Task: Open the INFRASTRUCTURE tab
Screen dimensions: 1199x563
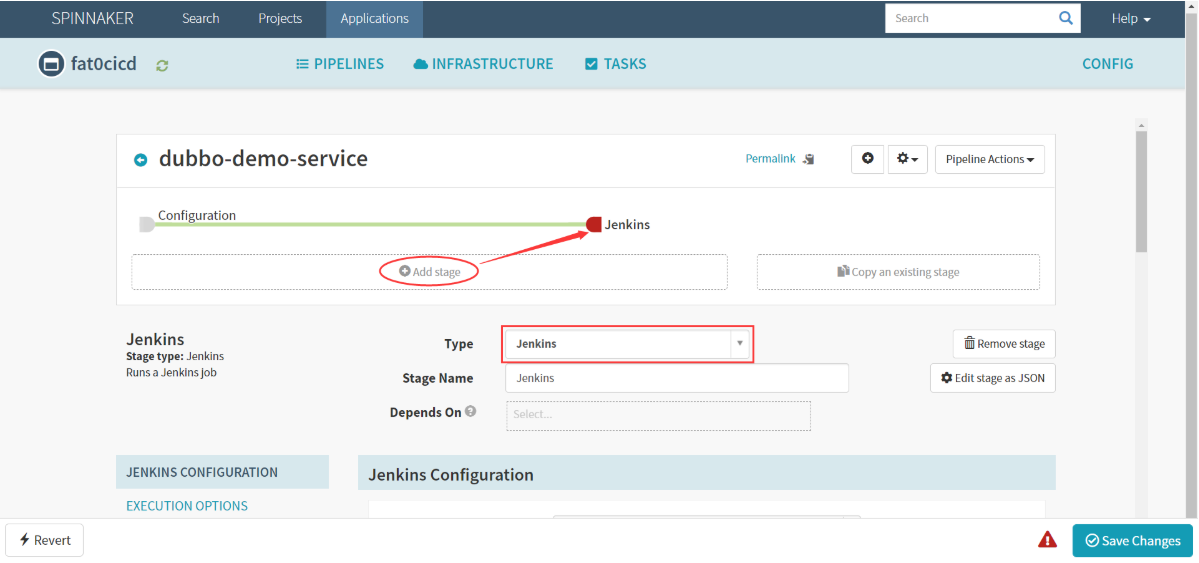Action: pos(483,64)
